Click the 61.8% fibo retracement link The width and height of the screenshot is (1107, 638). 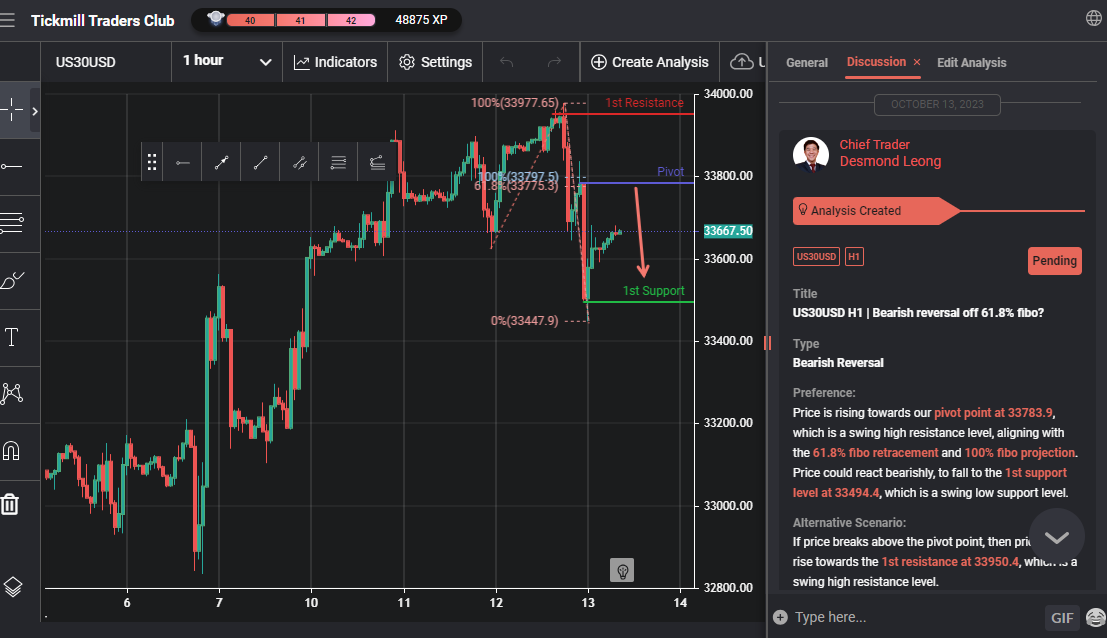(875, 453)
